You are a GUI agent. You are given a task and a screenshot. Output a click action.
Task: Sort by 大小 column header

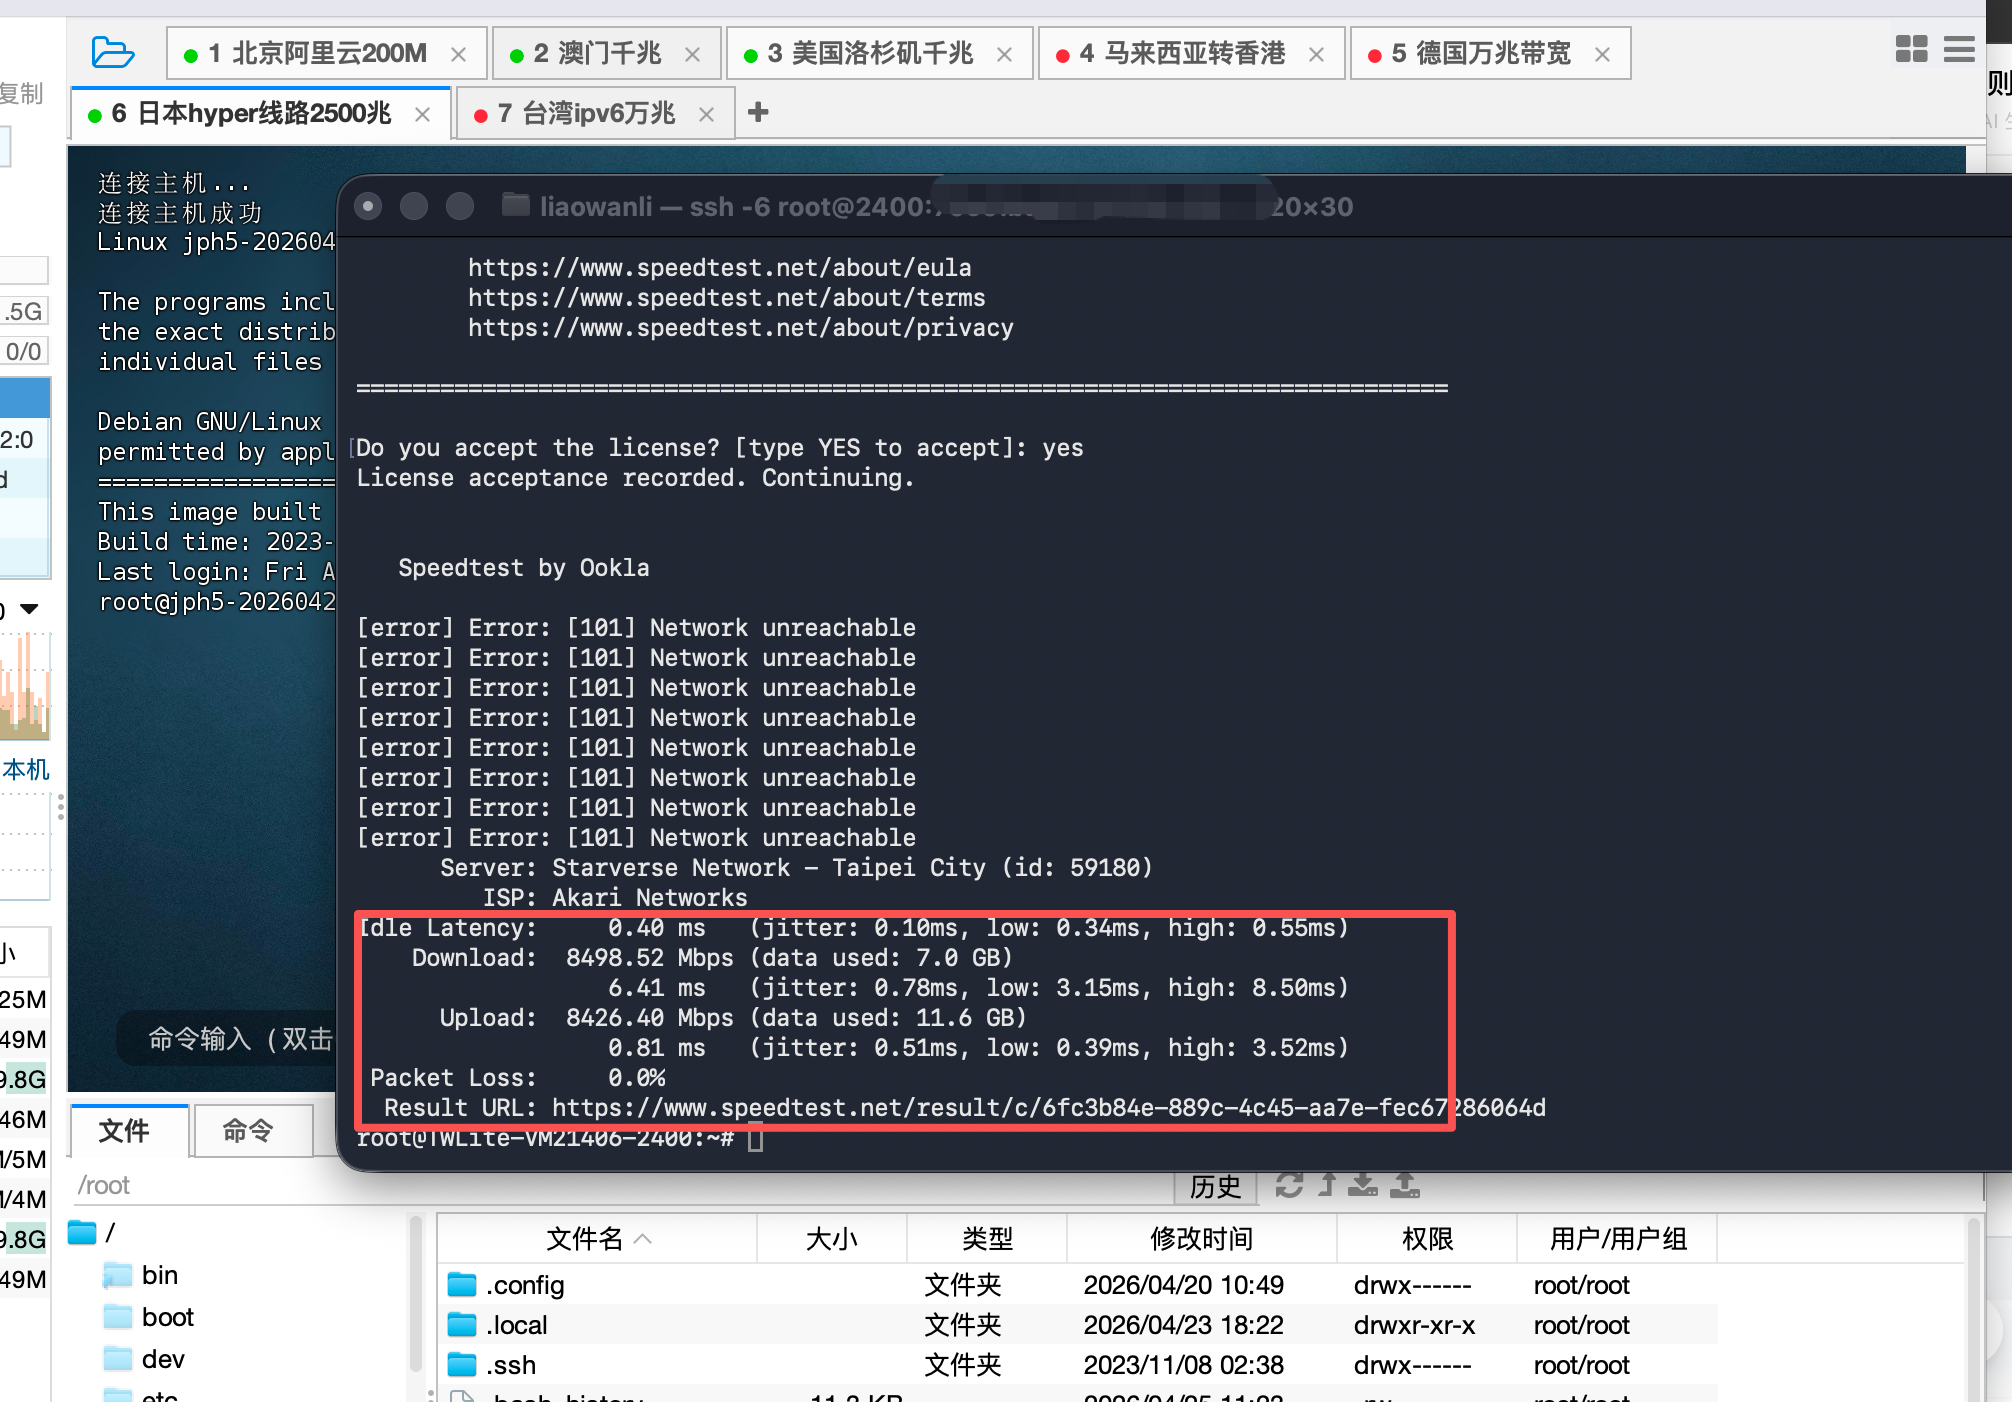click(x=832, y=1239)
